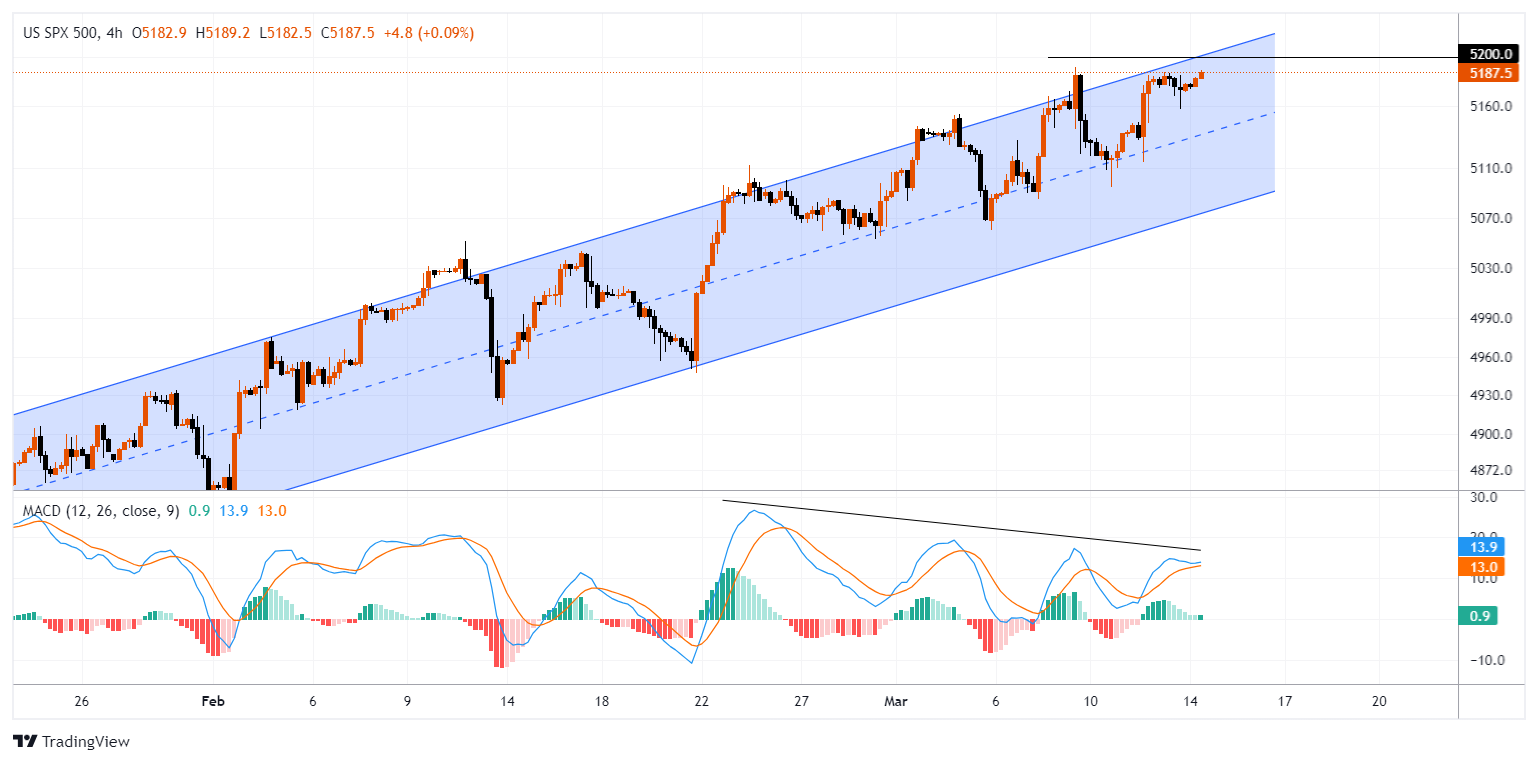Click the 4872.0 price axis tick
Image resolution: width=1538 pixels, height=763 pixels.
(1490, 470)
